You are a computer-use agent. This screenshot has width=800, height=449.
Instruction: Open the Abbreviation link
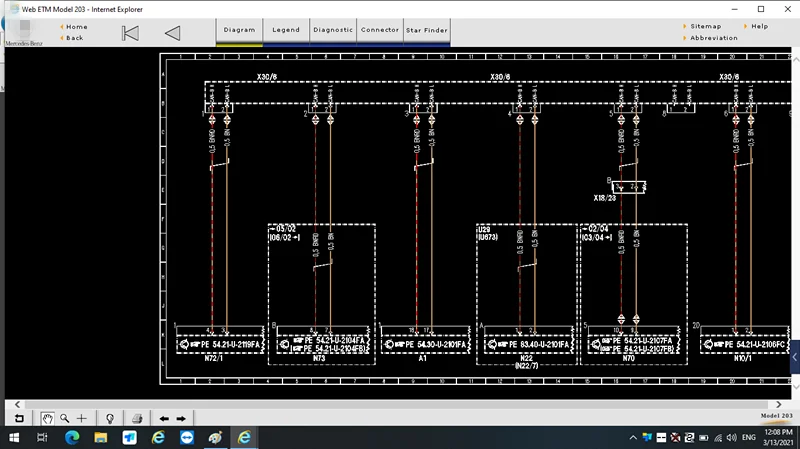714,38
